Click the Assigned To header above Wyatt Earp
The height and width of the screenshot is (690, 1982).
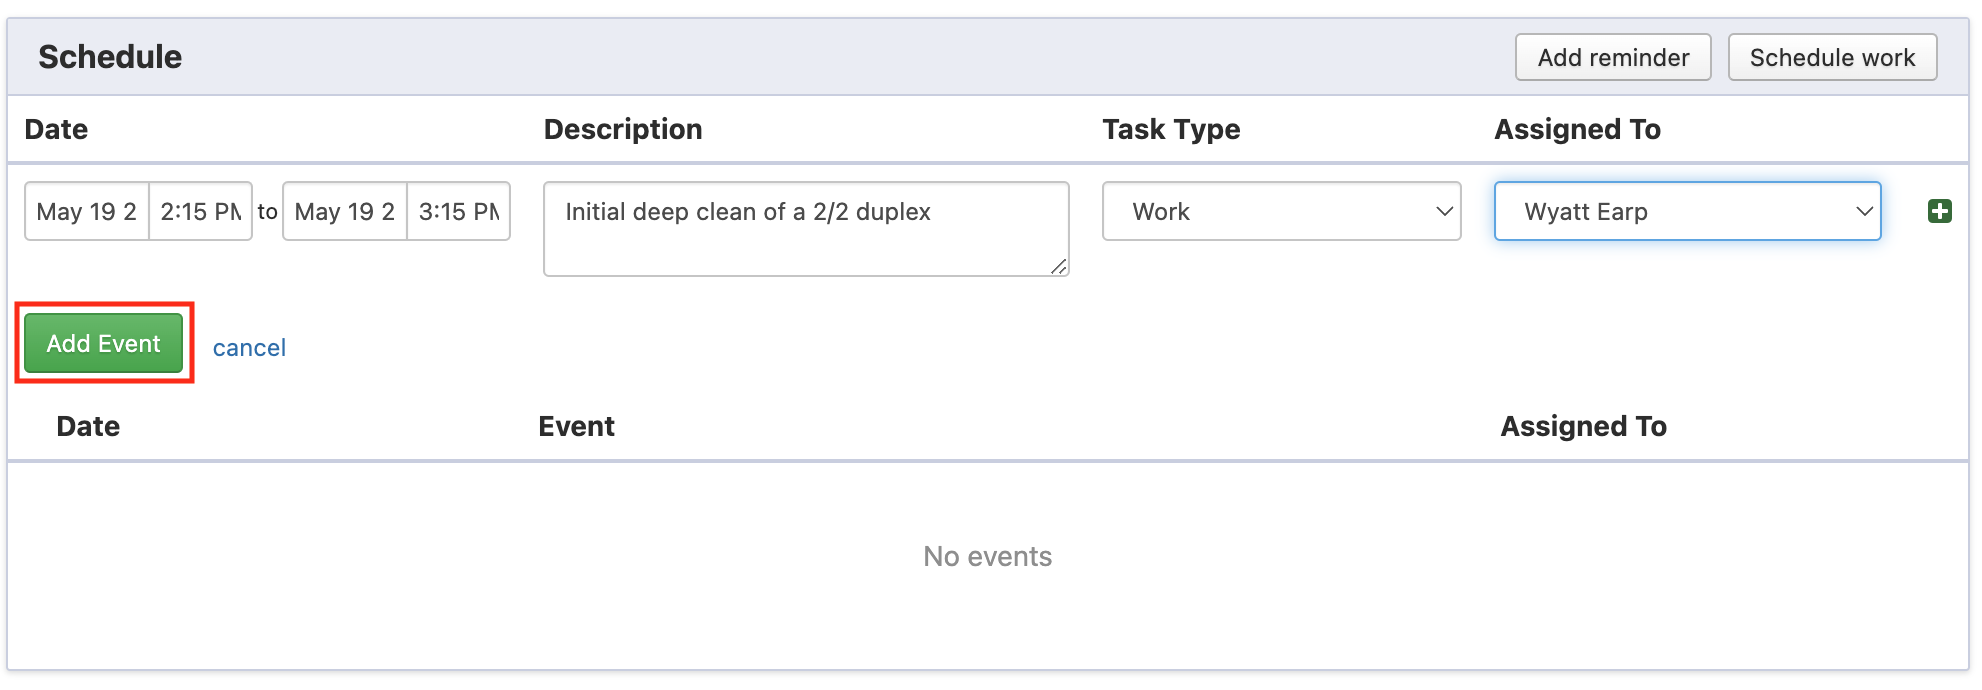point(1576,129)
